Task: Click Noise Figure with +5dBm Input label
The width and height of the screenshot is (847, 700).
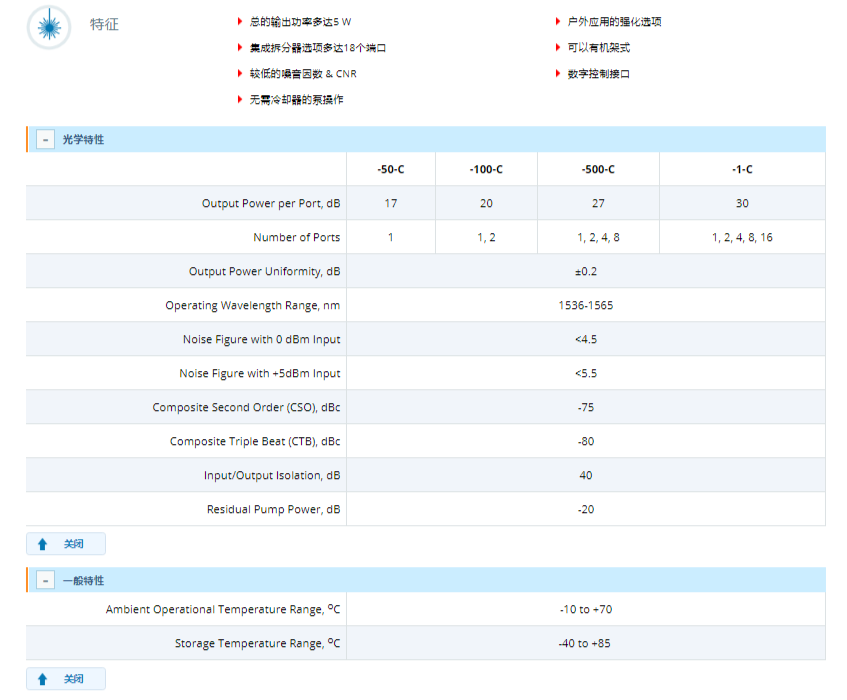Action: point(260,373)
